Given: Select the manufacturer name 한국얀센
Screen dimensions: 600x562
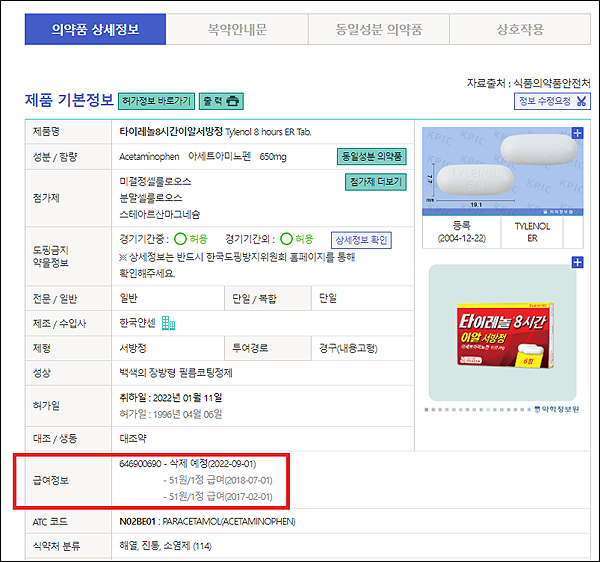Looking at the screenshot, I should click(x=137, y=323).
